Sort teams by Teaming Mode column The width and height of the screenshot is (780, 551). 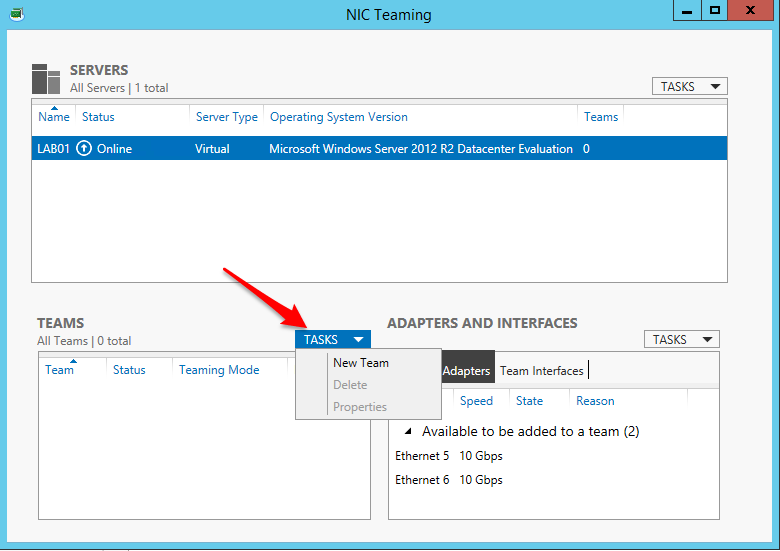[219, 370]
